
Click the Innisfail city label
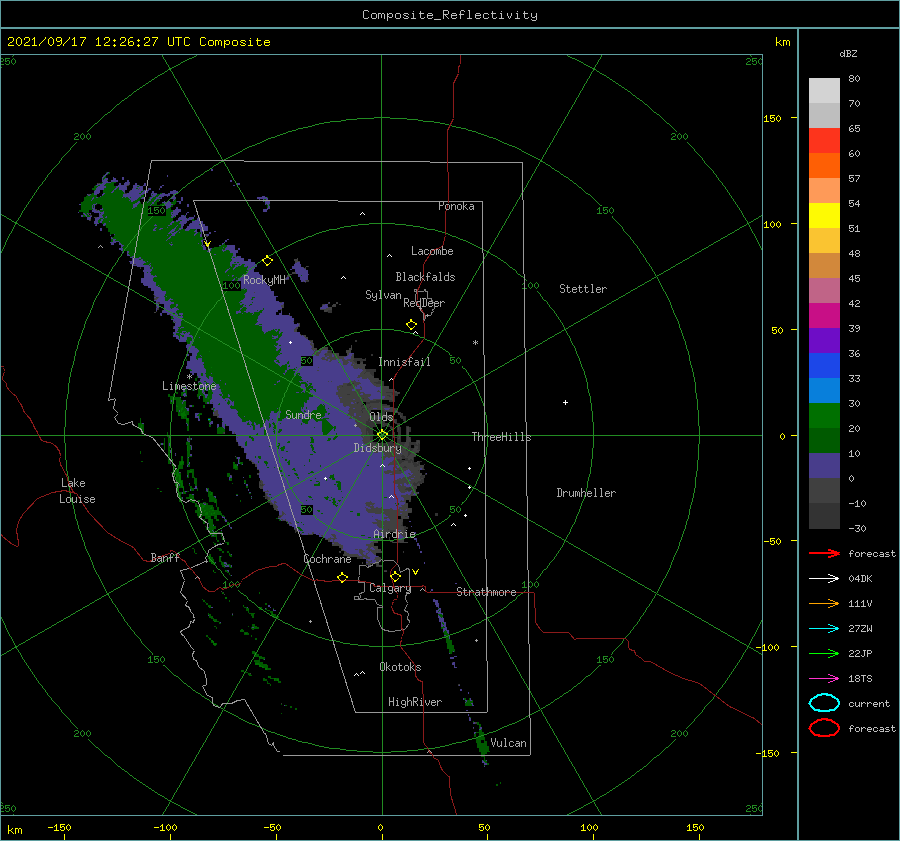coord(404,362)
